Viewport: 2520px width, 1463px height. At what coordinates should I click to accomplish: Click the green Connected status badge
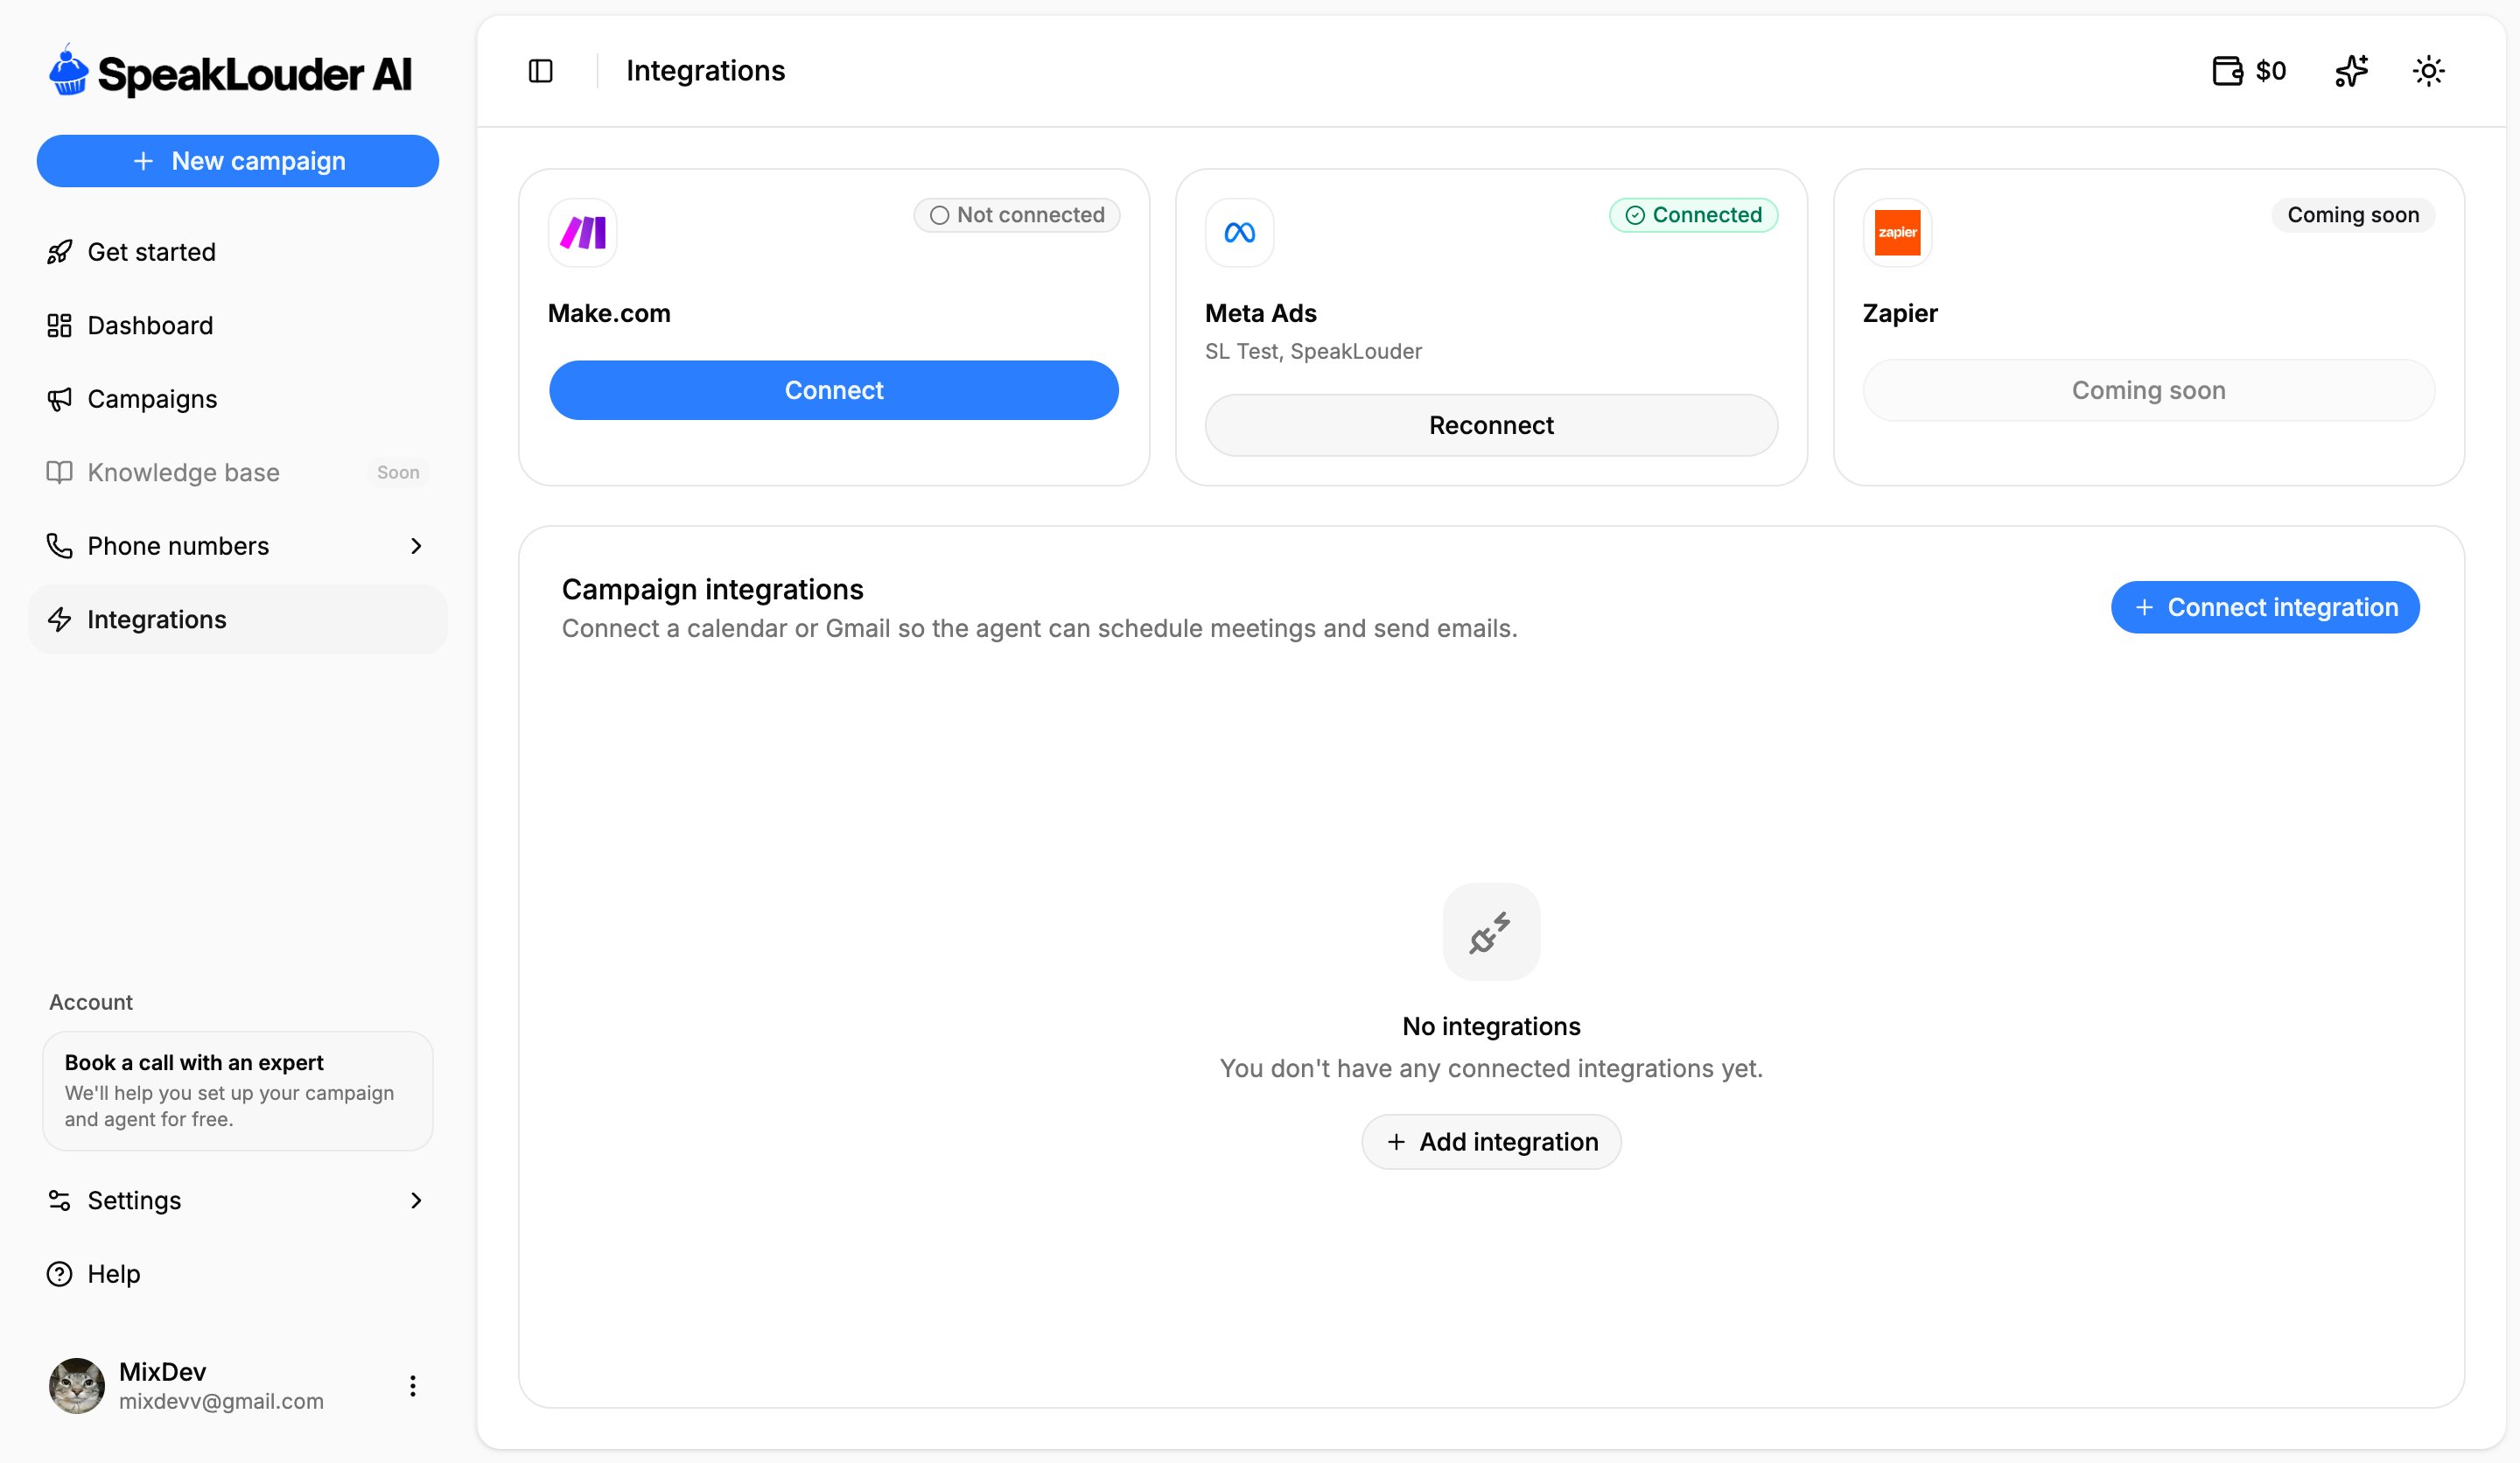[1692, 215]
